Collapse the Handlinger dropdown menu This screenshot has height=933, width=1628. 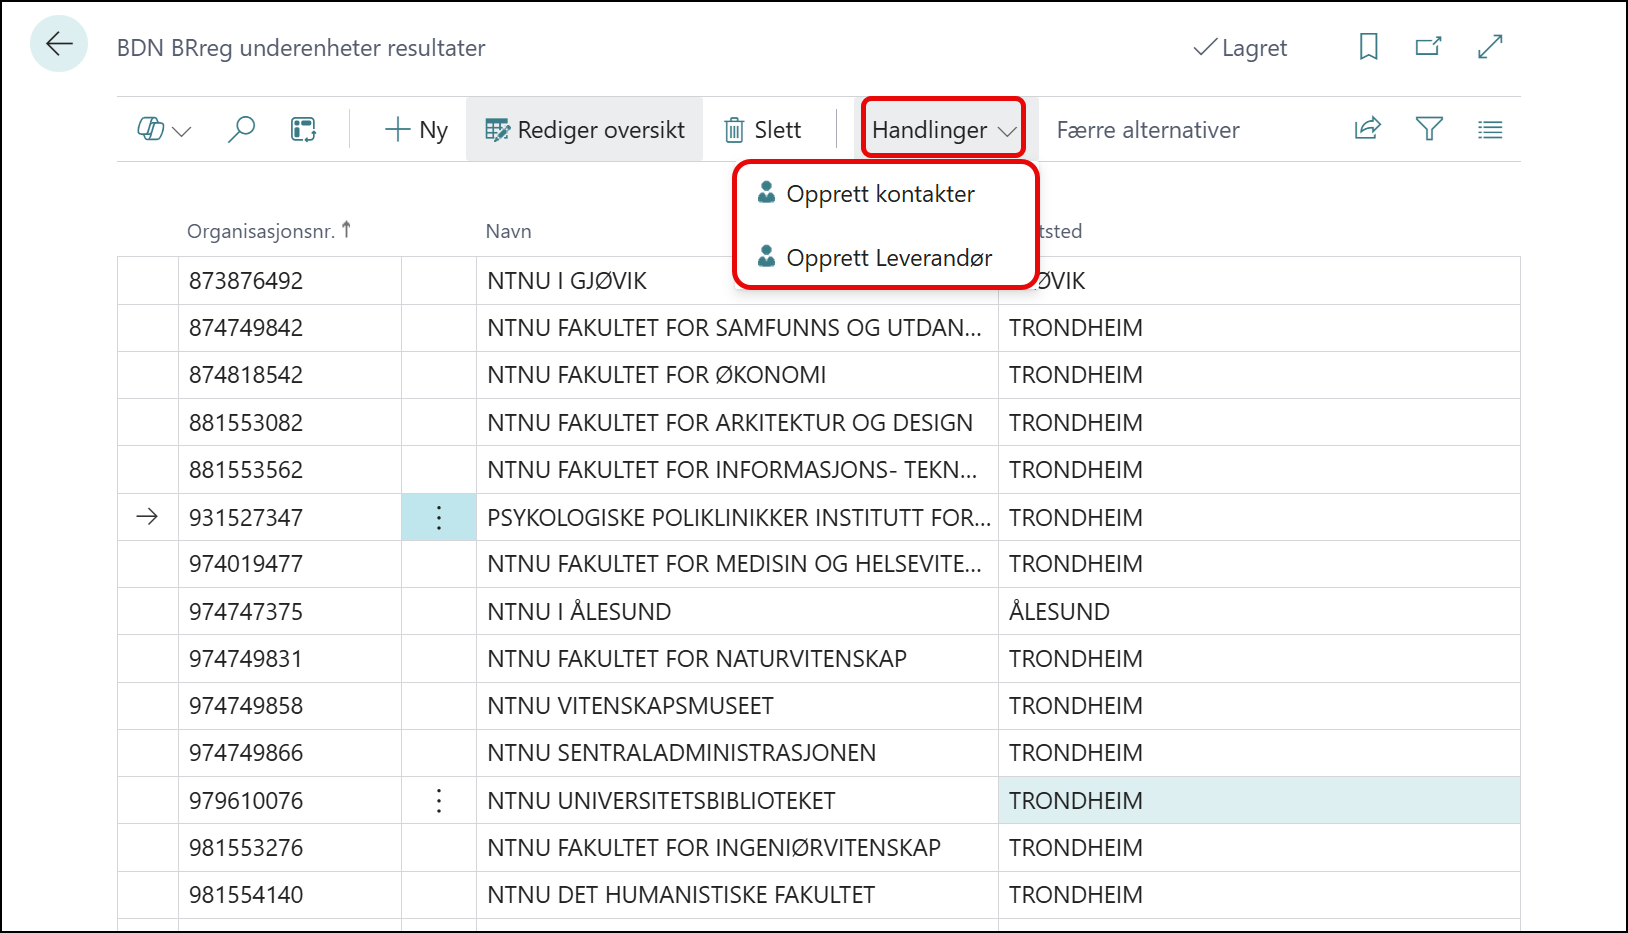click(943, 129)
